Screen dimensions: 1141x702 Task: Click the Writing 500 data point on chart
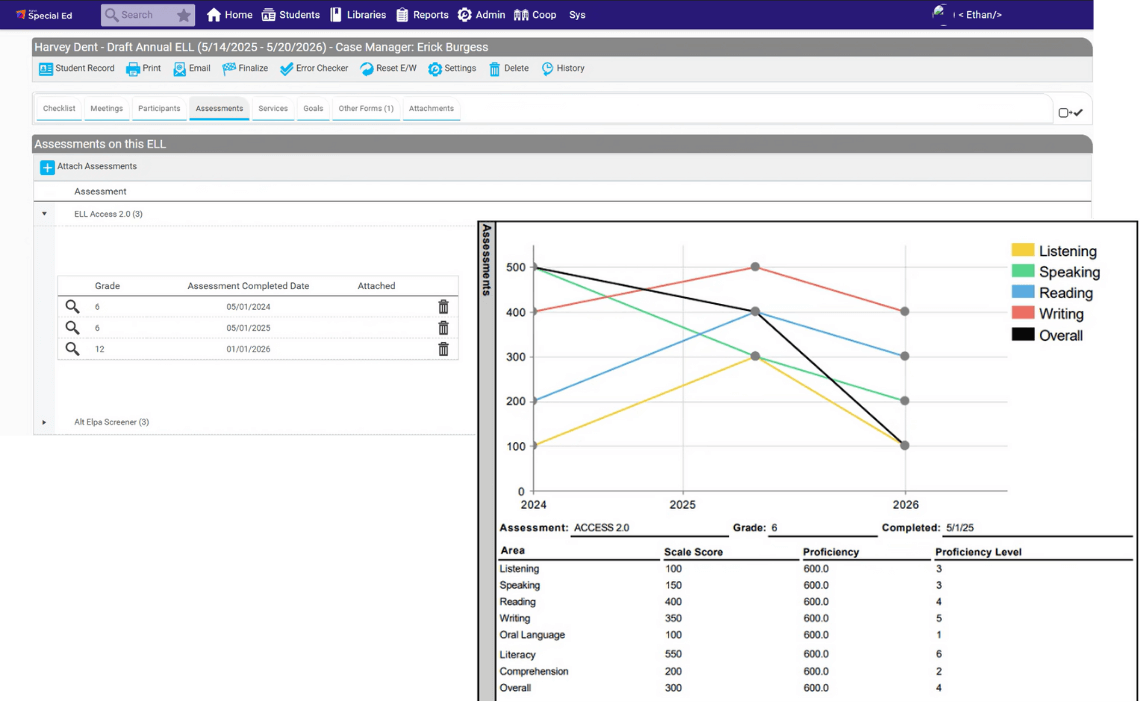click(x=755, y=267)
